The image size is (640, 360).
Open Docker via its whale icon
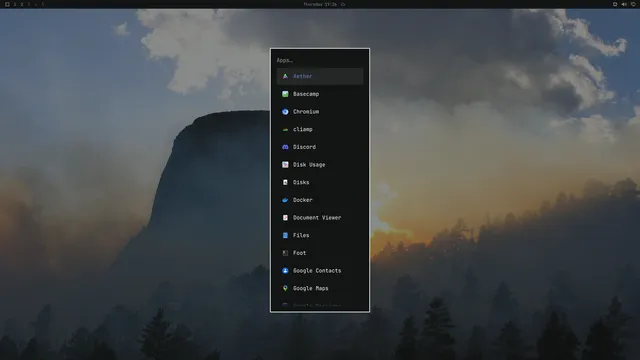pos(285,200)
